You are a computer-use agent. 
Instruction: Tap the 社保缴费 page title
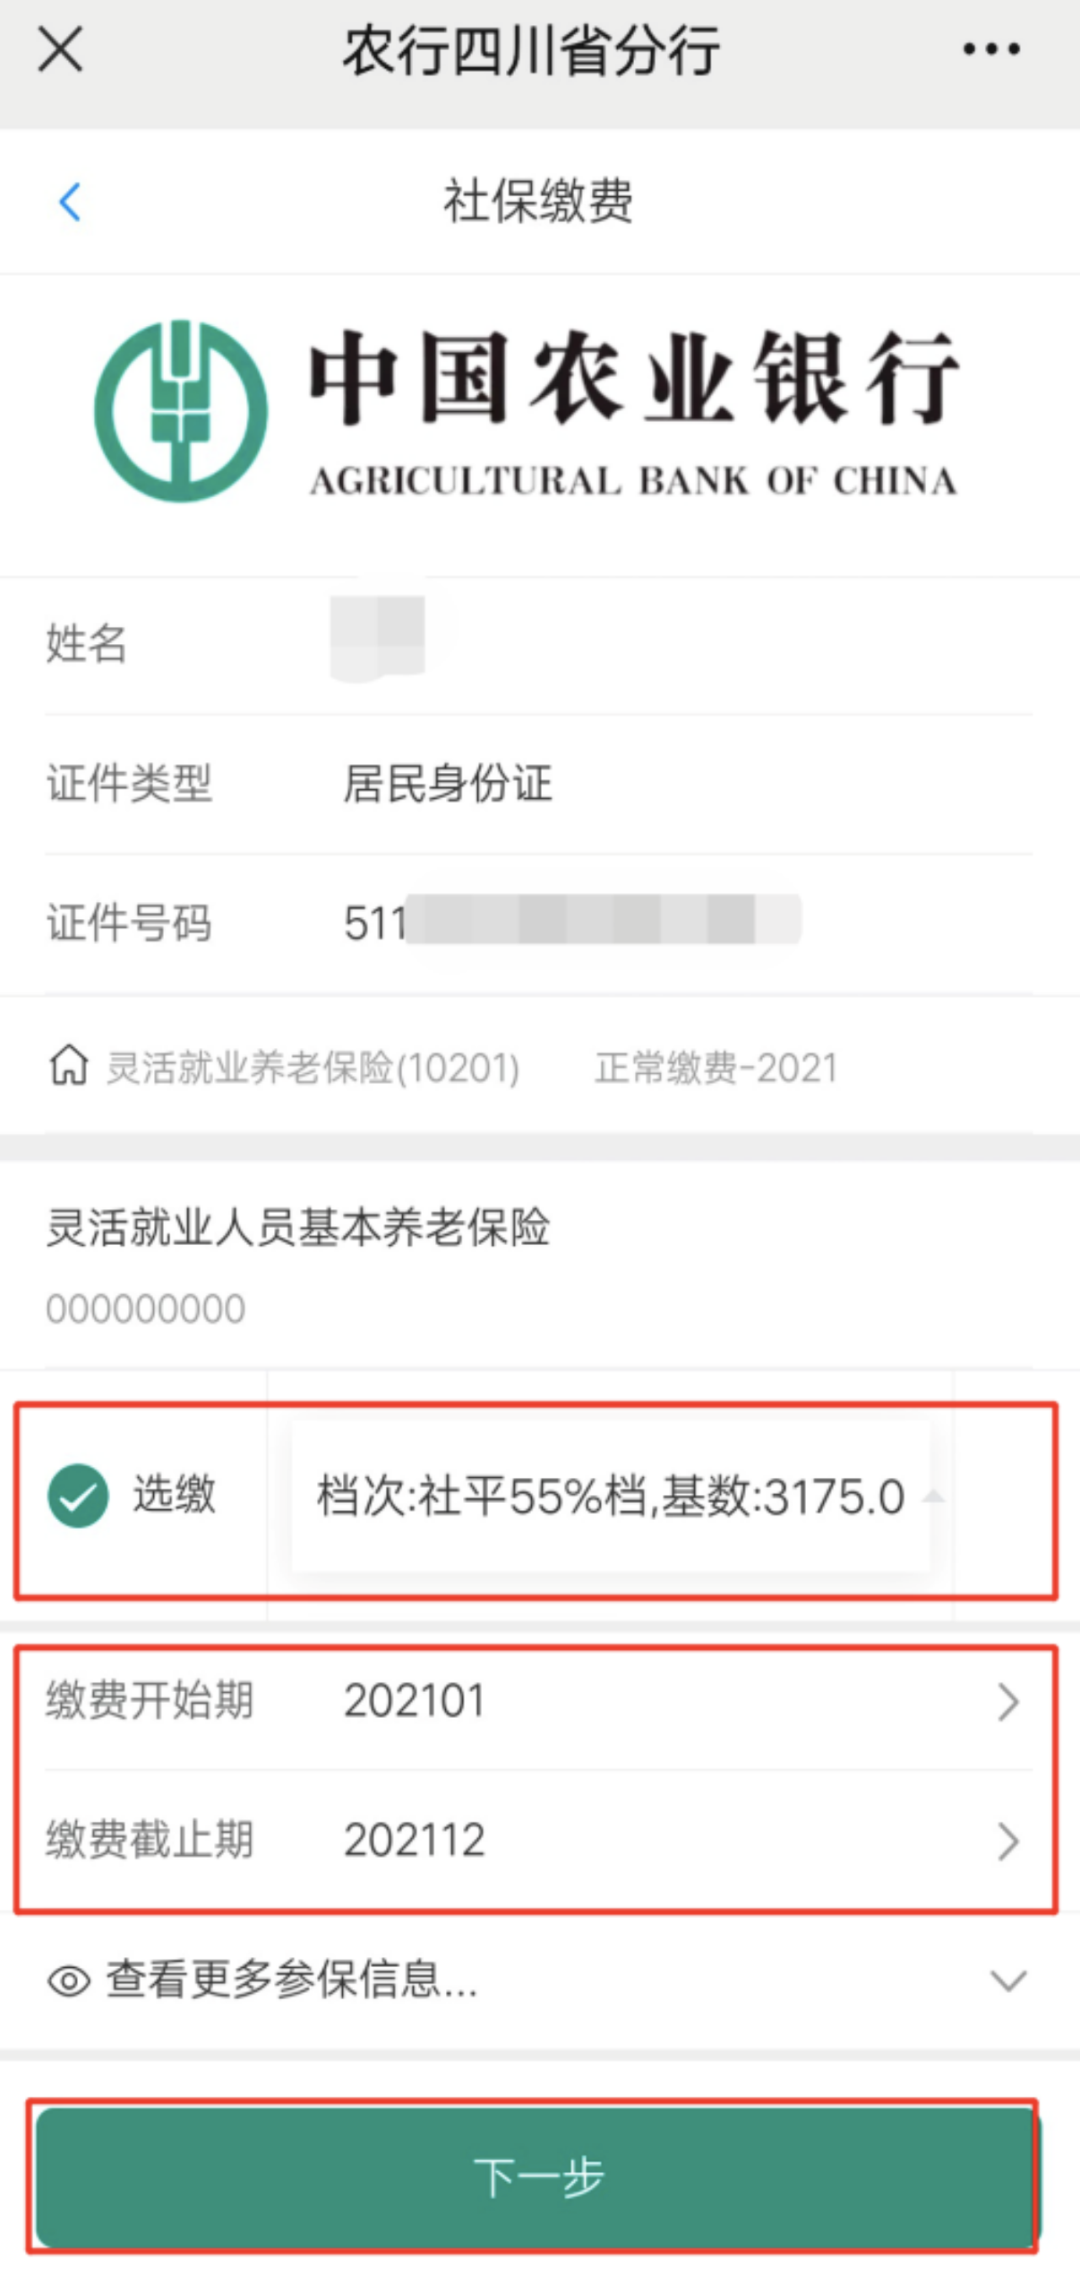pyautogui.click(x=538, y=201)
